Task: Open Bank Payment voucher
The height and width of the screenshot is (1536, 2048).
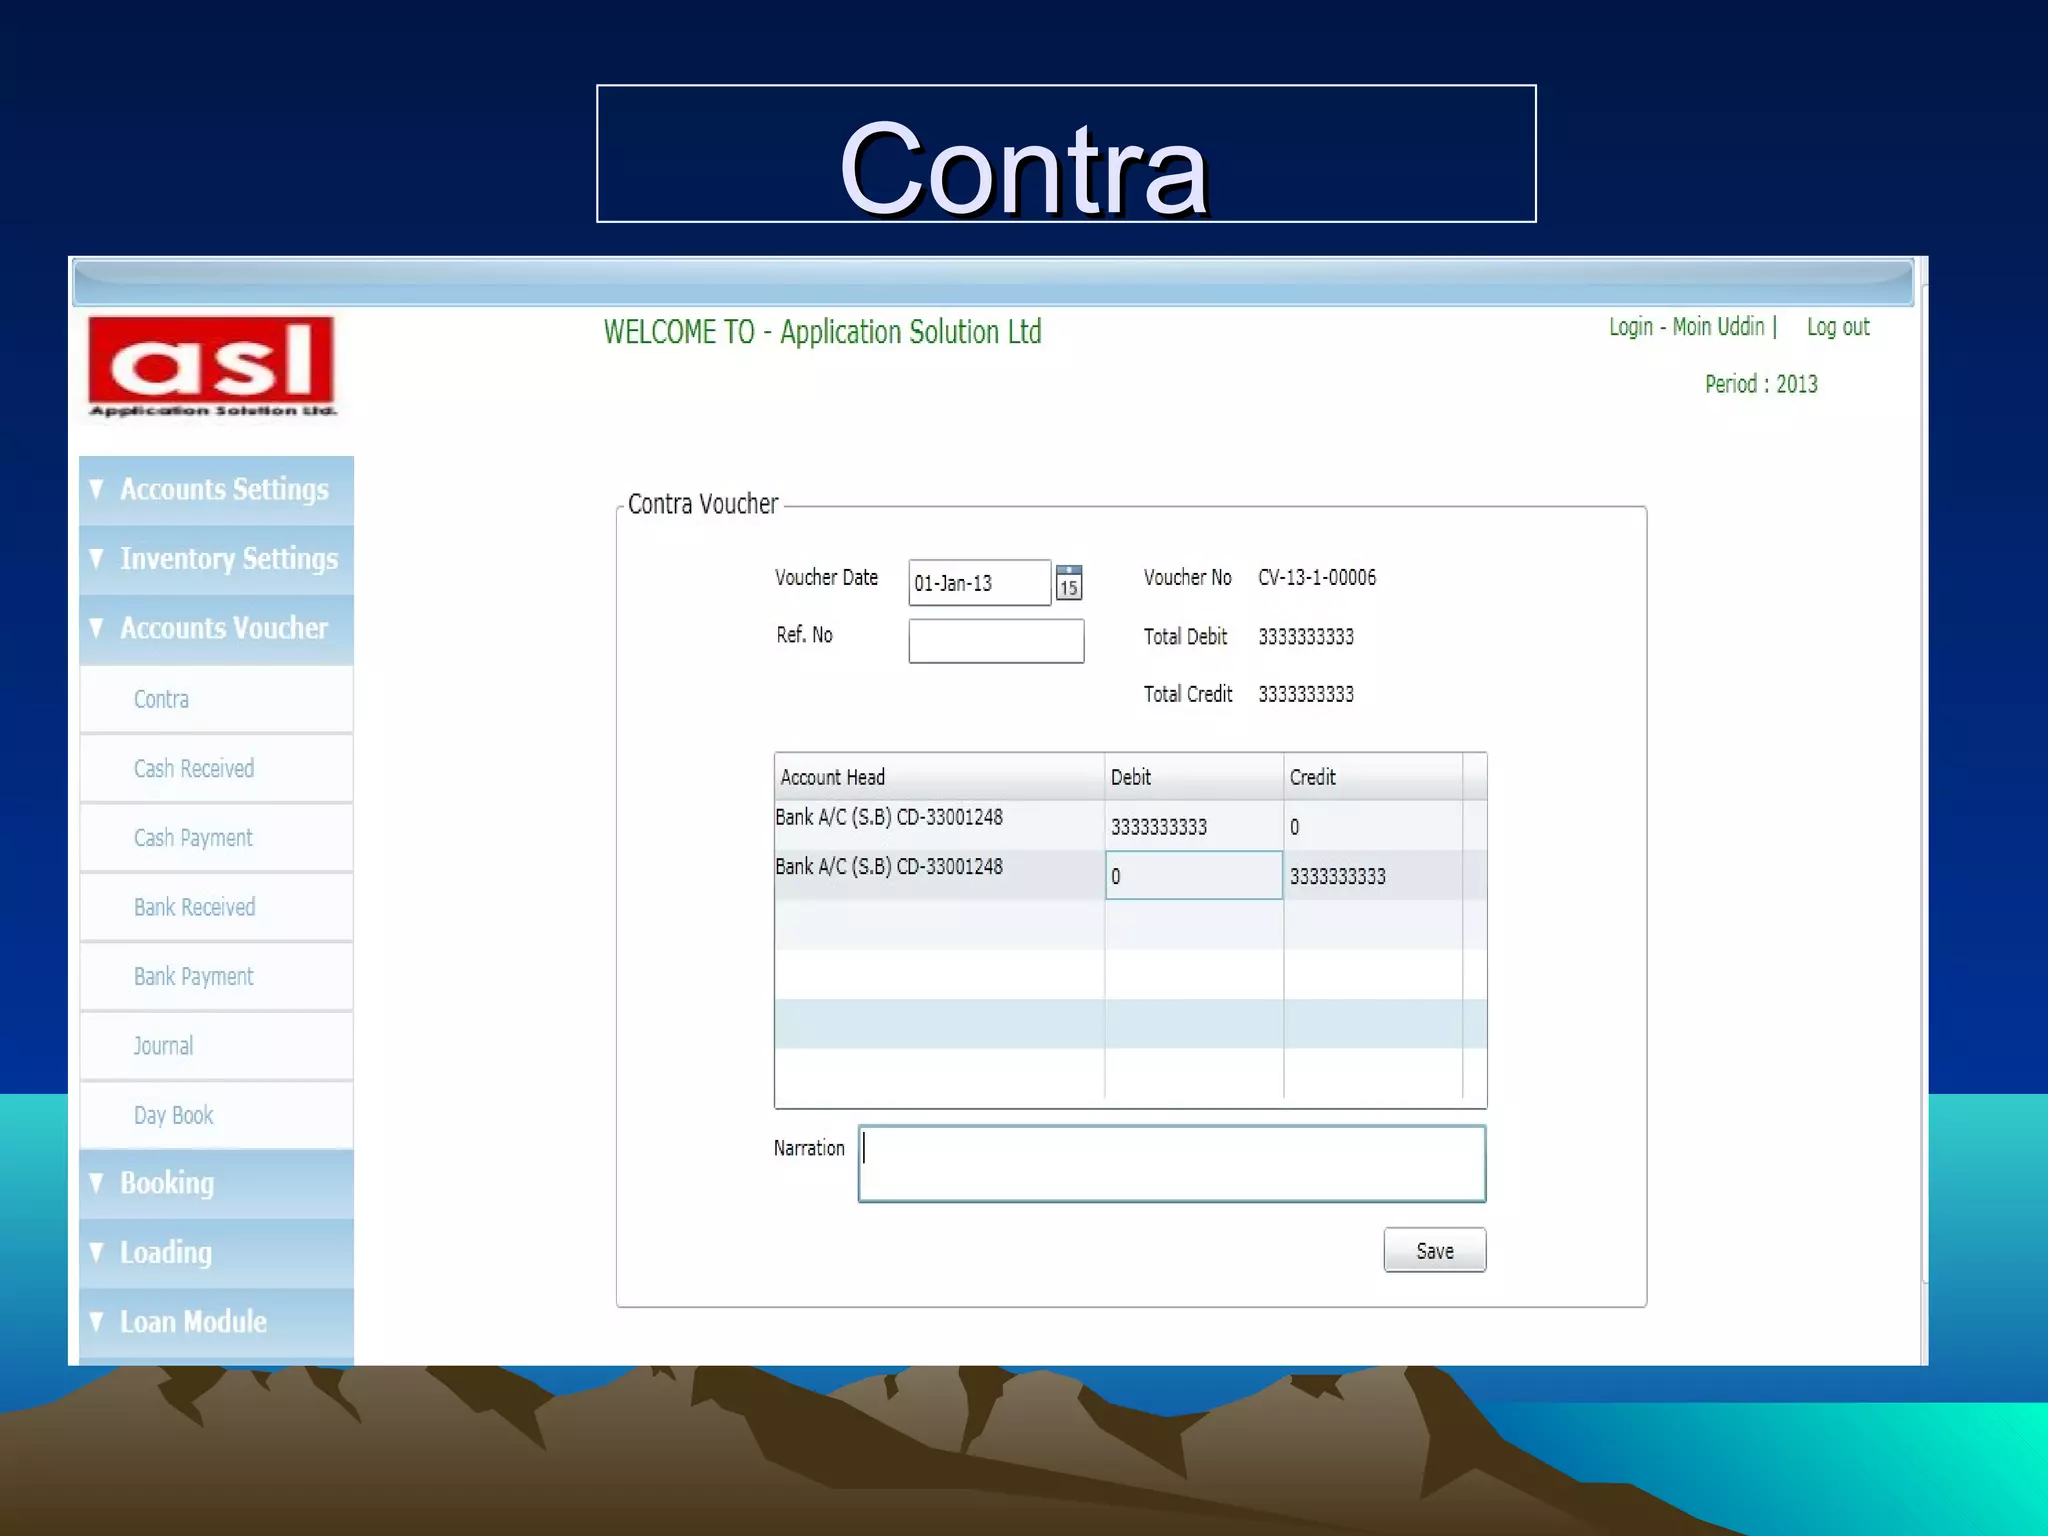Action: point(216,976)
